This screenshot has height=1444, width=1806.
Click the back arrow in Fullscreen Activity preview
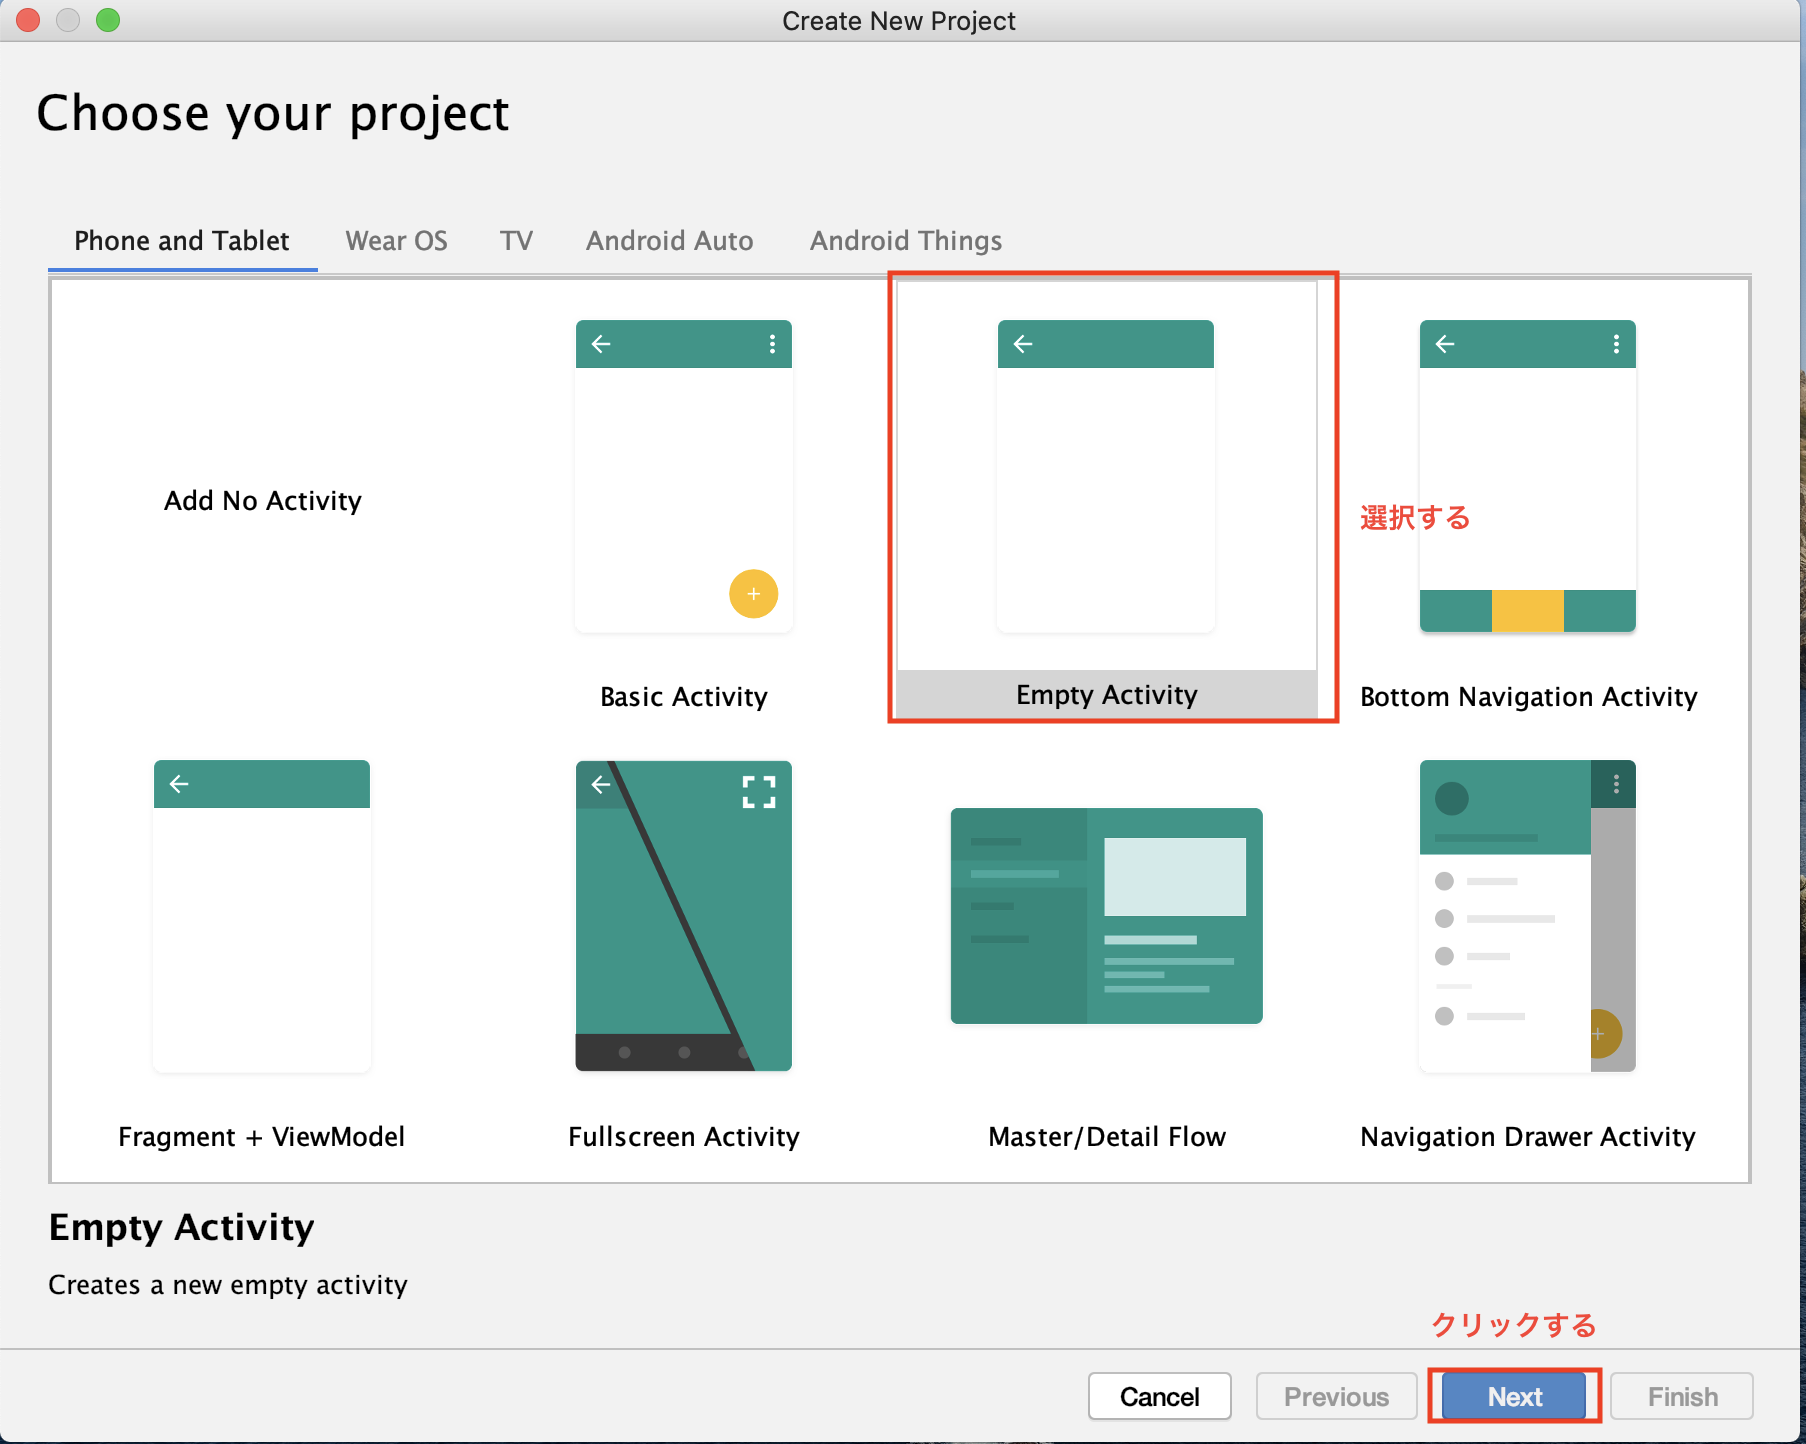click(601, 784)
